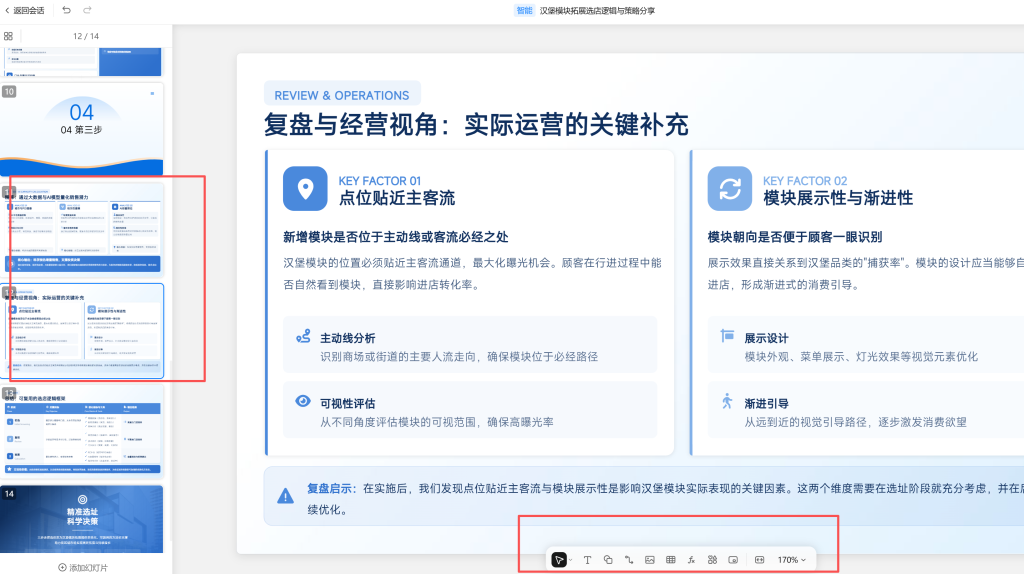Select slide 10 thumbnail 04 第三步
1024x574 pixels.
coord(82,129)
